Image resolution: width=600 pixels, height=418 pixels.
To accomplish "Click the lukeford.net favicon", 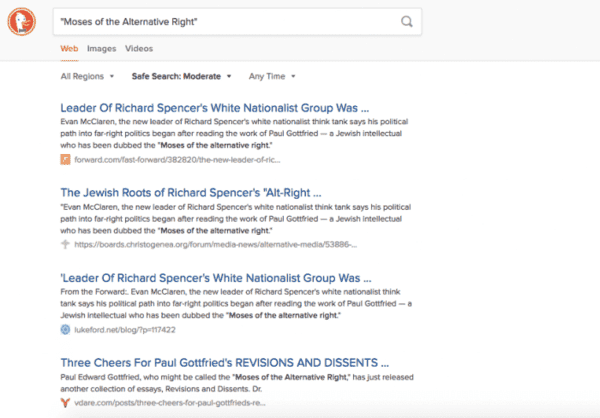I will point(65,328).
